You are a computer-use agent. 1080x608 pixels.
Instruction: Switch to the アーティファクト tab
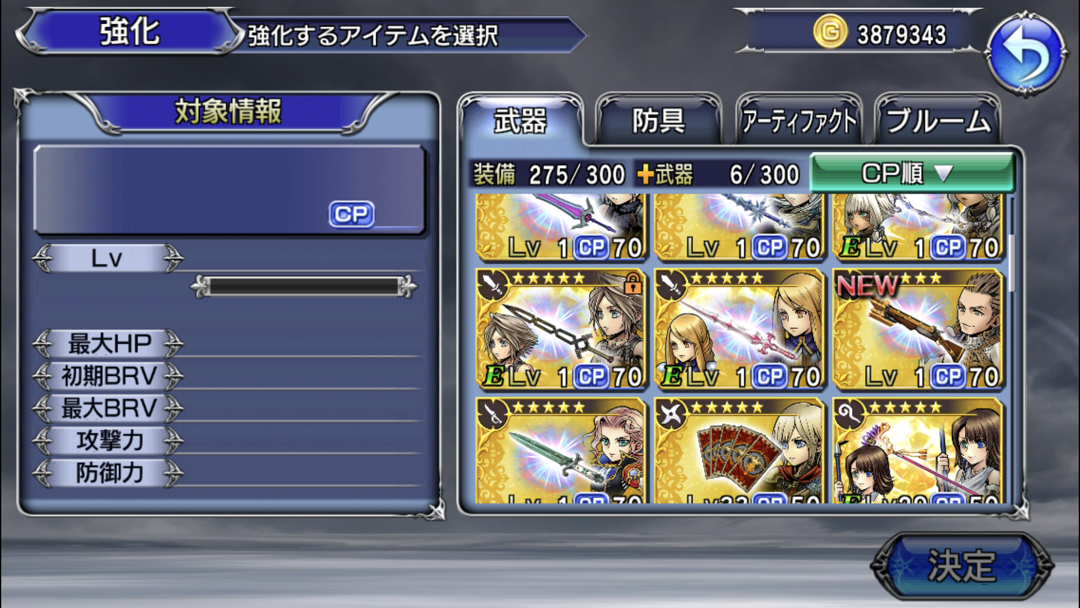[x=799, y=120]
